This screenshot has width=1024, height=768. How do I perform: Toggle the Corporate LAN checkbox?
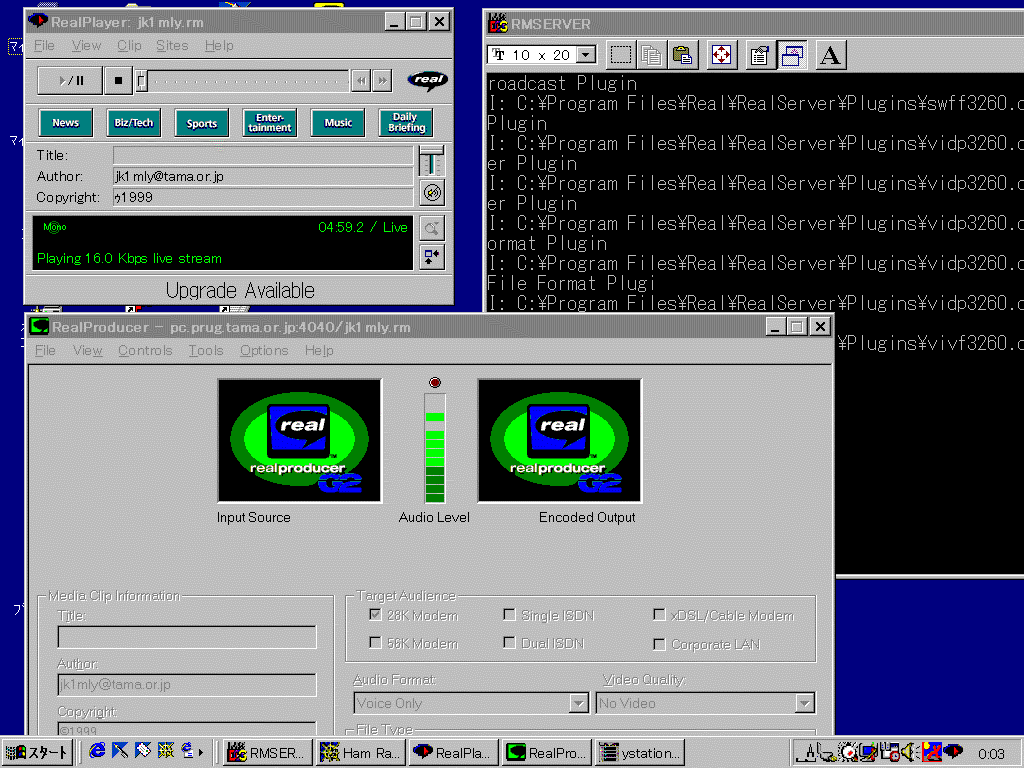coord(660,645)
